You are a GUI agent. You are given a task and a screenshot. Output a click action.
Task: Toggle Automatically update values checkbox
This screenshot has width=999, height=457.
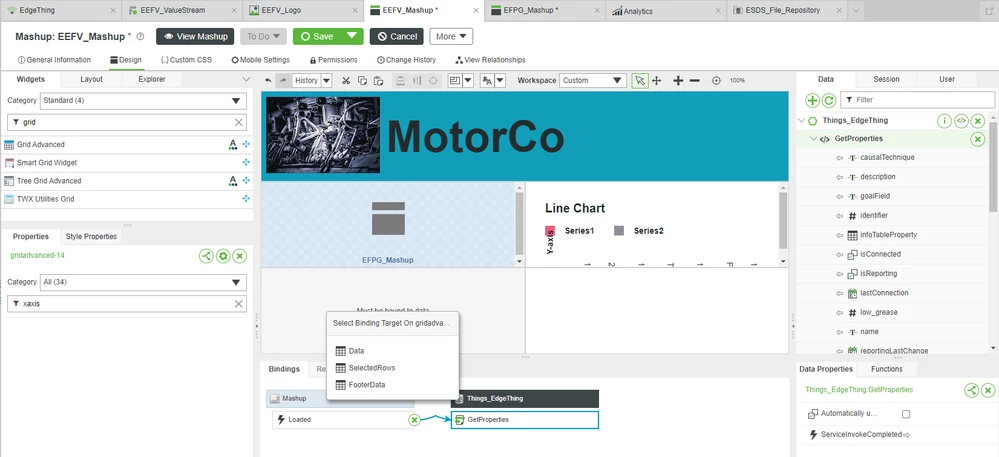coord(906,414)
